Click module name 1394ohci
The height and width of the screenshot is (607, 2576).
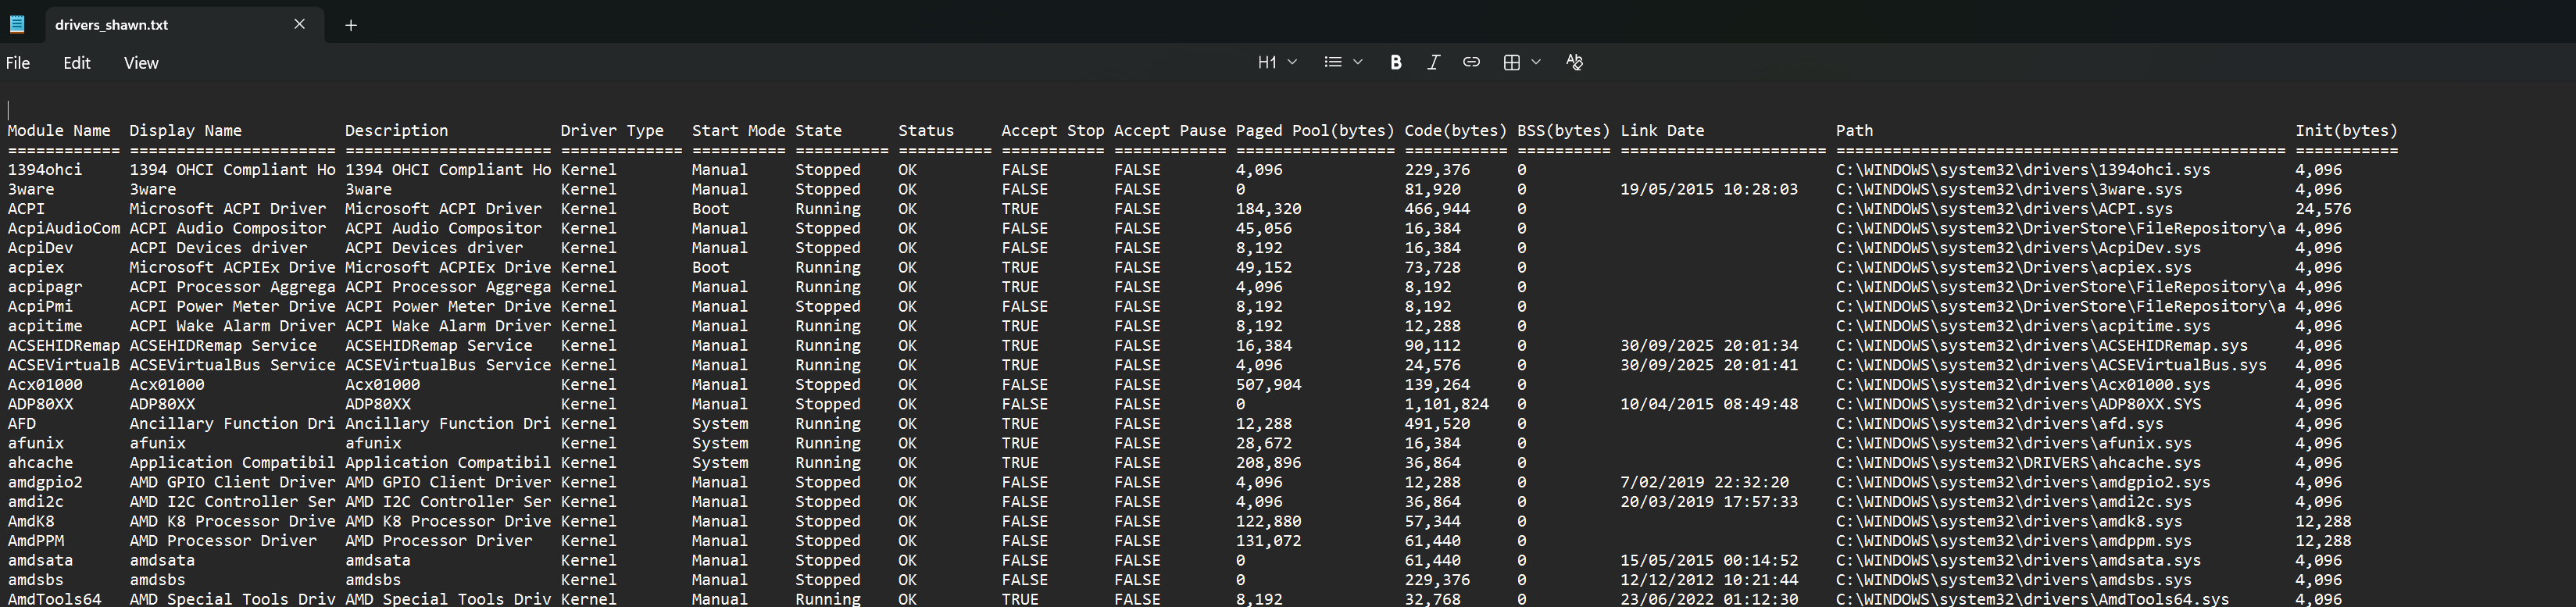pyautogui.click(x=45, y=170)
